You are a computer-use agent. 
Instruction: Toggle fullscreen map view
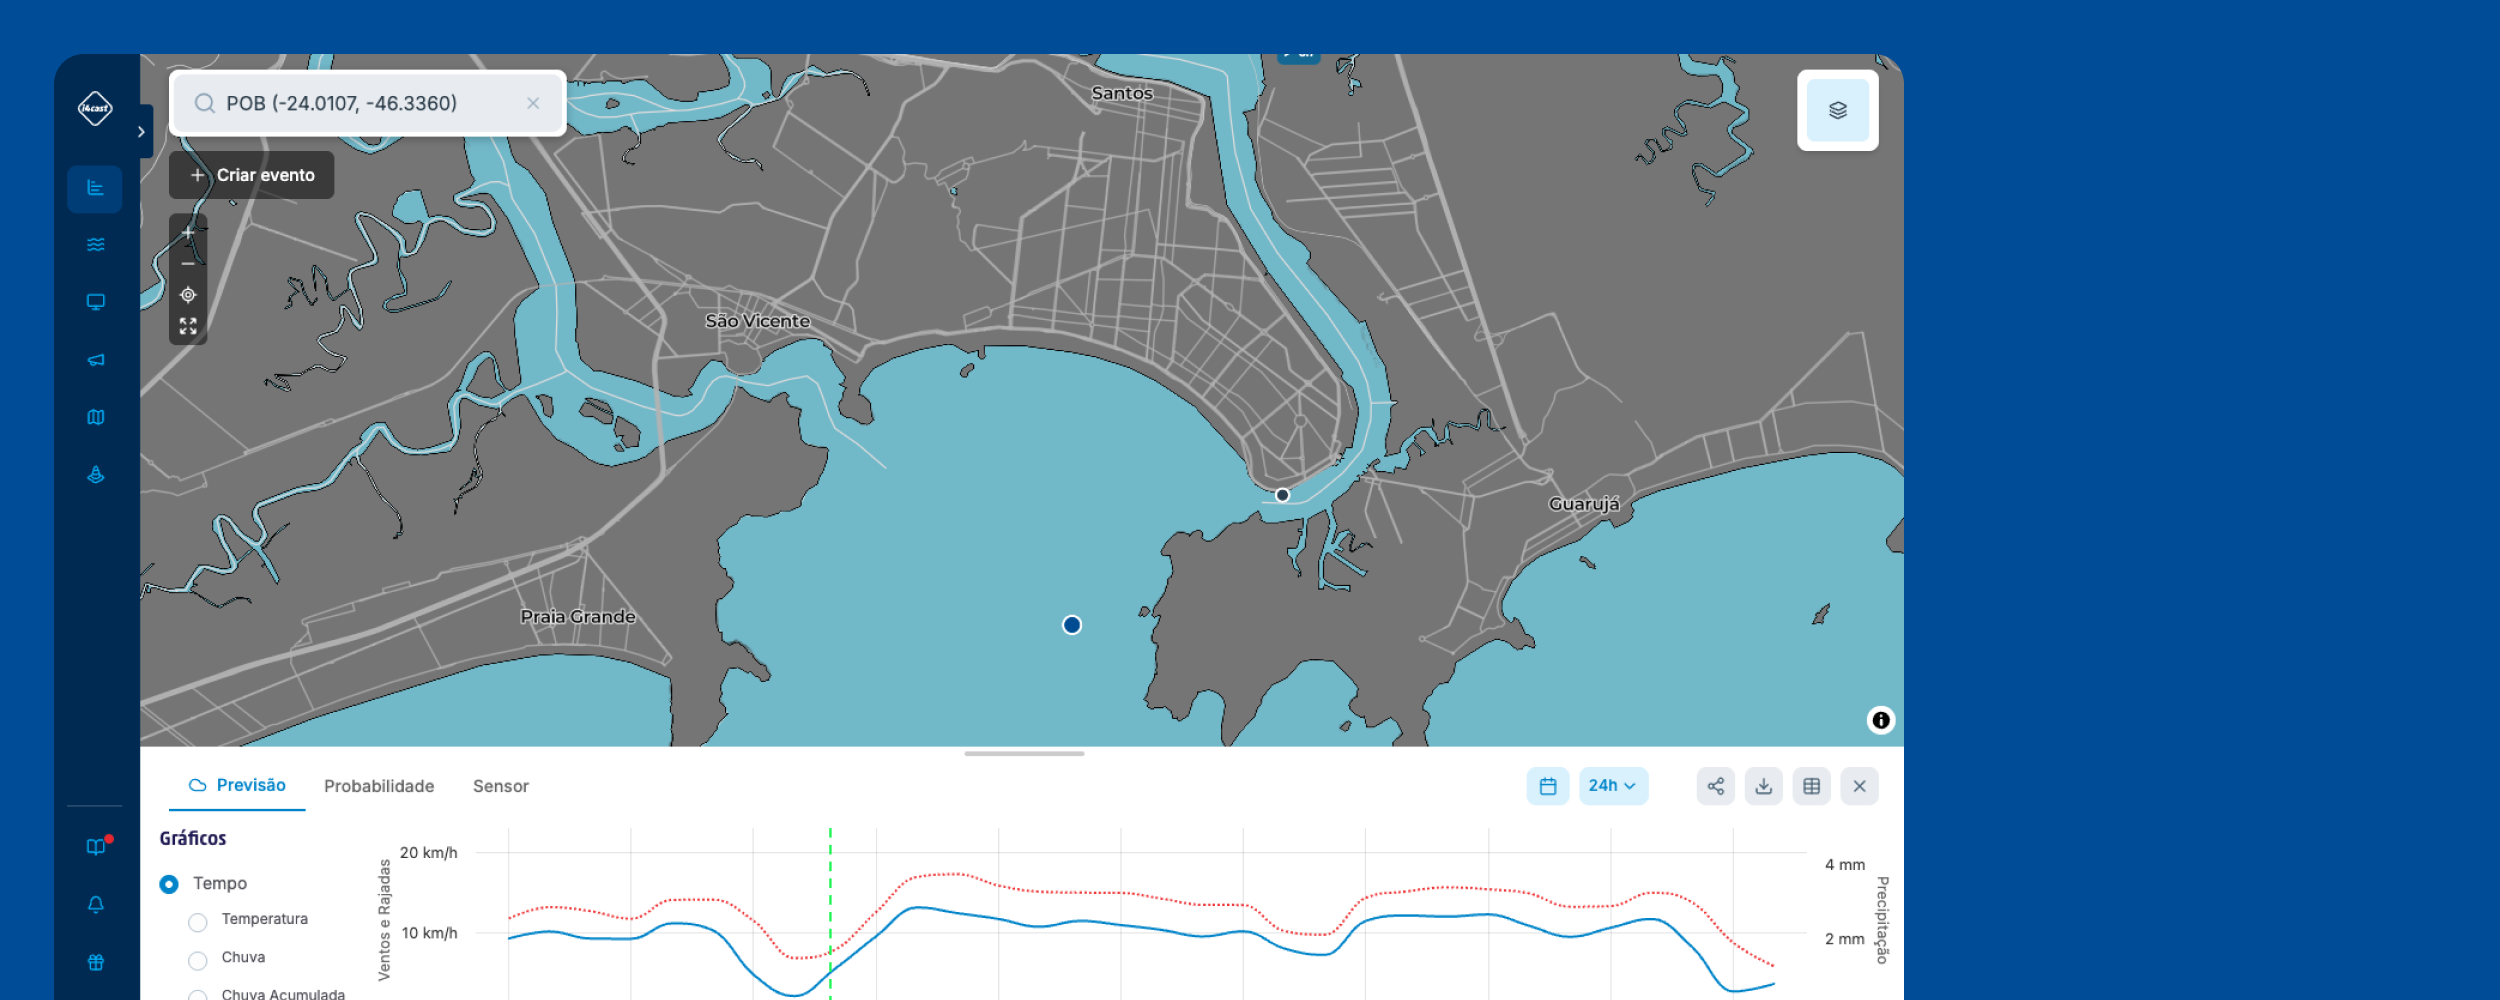[x=188, y=326]
